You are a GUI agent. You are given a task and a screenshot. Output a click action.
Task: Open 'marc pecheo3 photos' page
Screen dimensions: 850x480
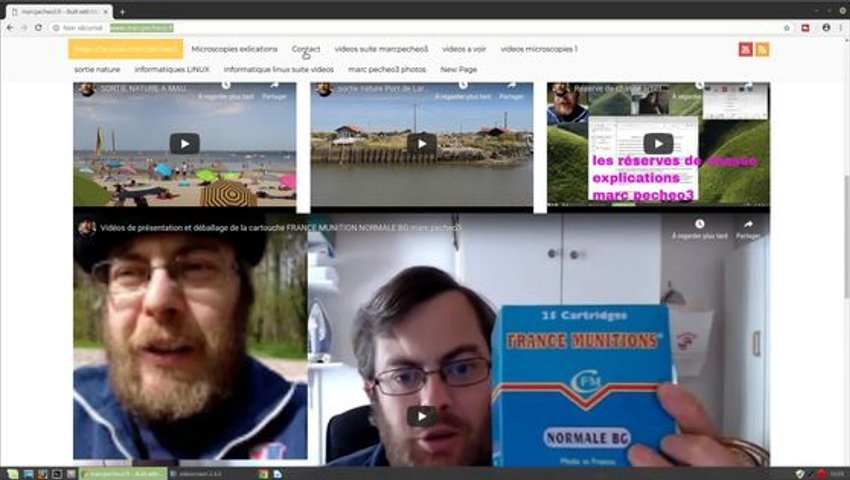coord(387,69)
